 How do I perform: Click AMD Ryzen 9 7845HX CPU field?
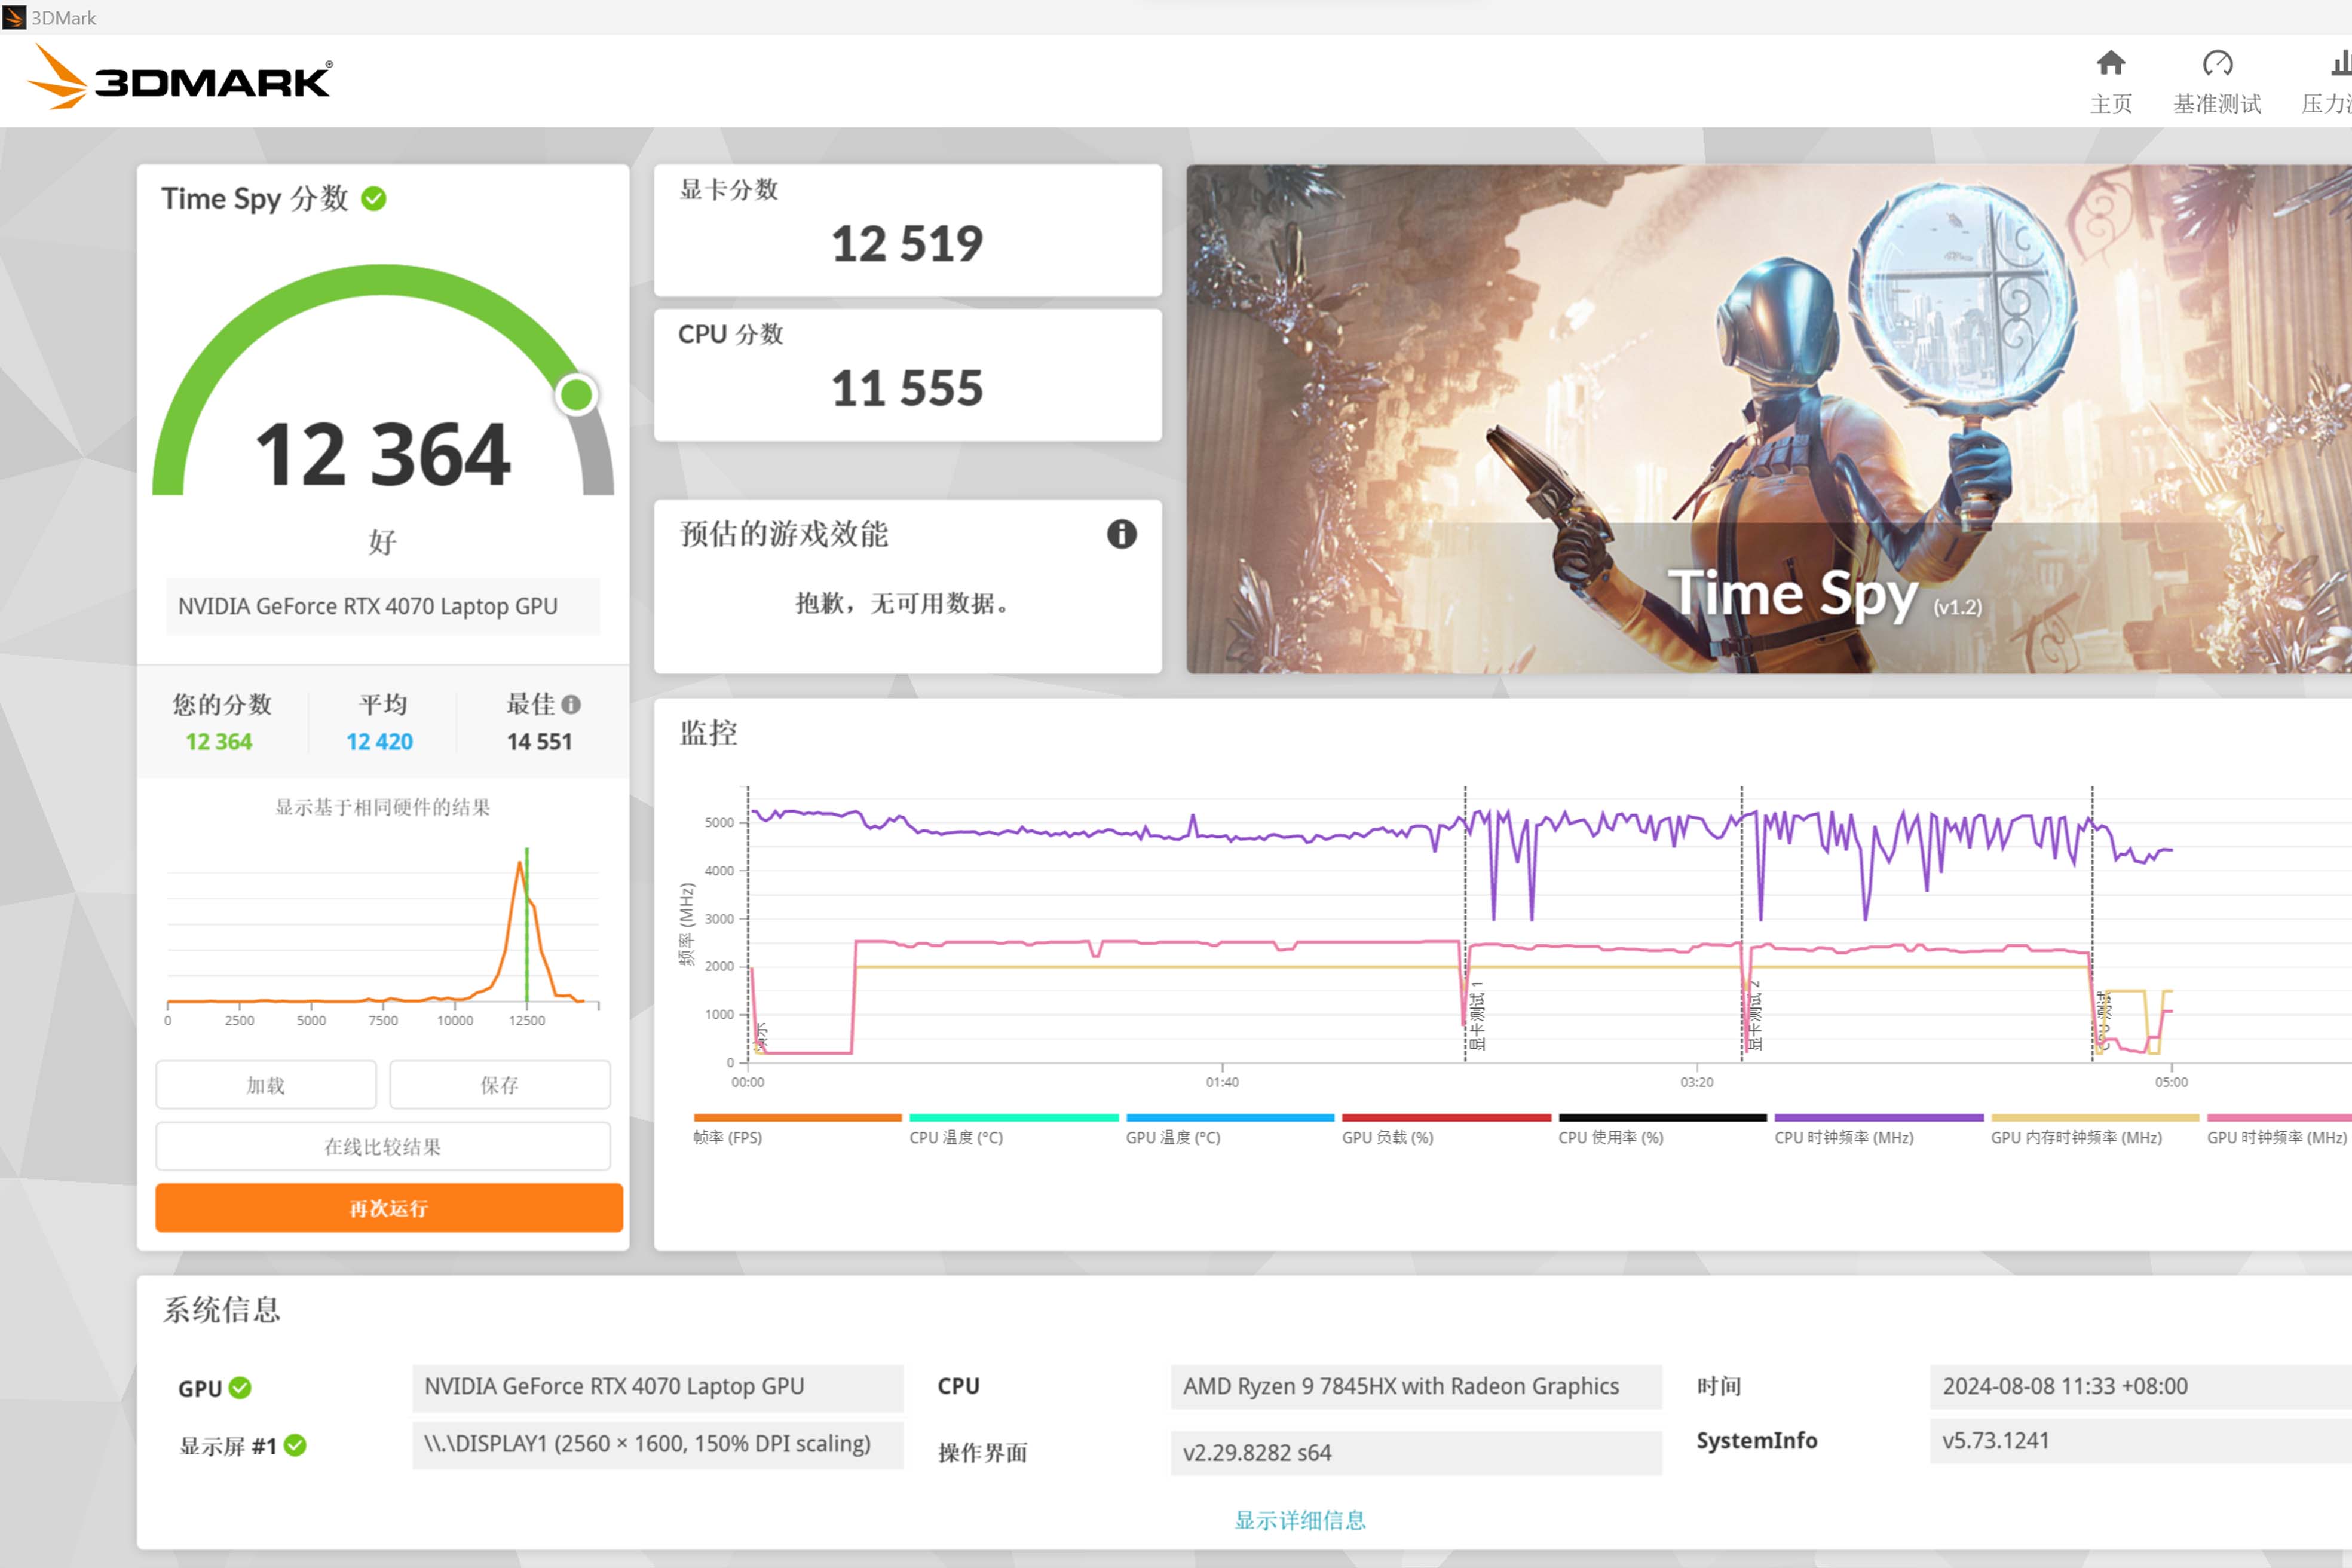[1416, 1386]
